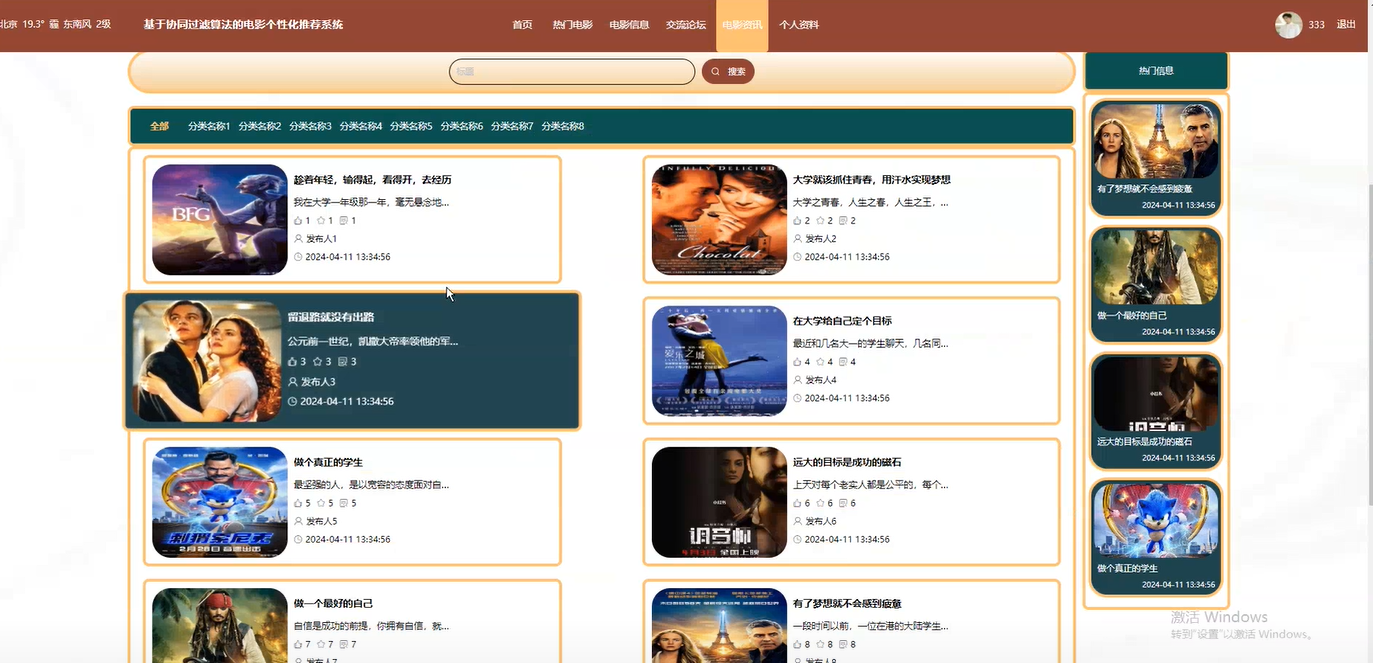1373x663 pixels.
Task: Click 退出 to log out
Action: [x=1346, y=25]
